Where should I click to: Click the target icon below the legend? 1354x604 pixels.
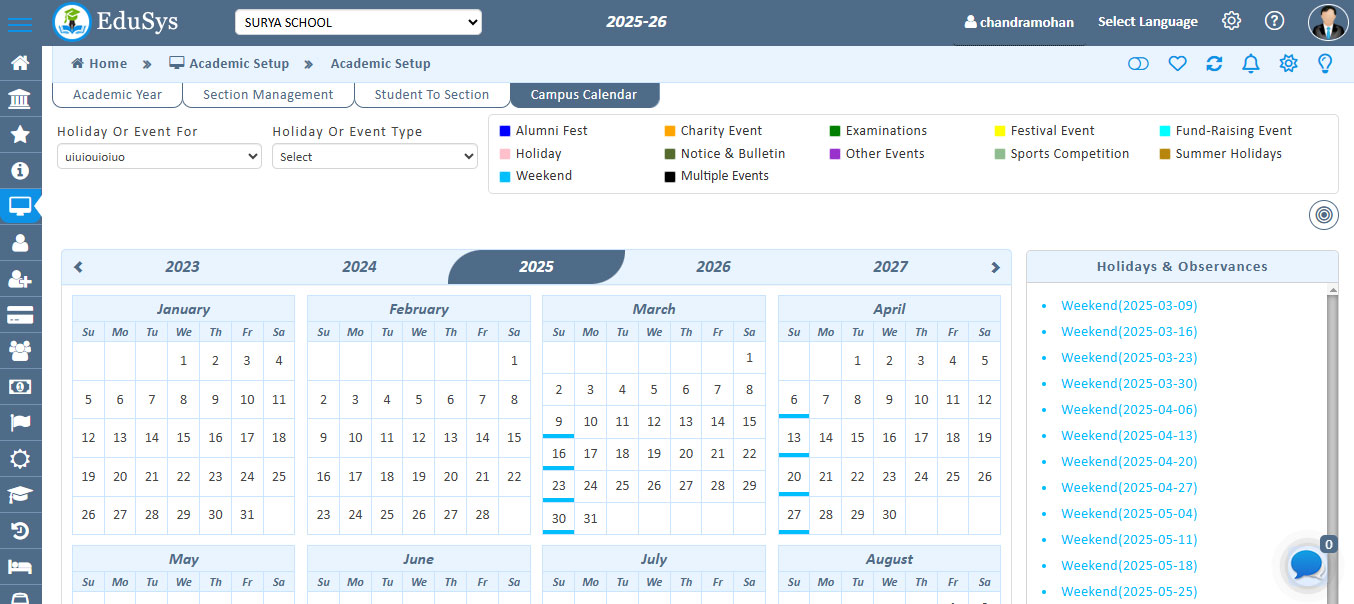[x=1323, y=215]
